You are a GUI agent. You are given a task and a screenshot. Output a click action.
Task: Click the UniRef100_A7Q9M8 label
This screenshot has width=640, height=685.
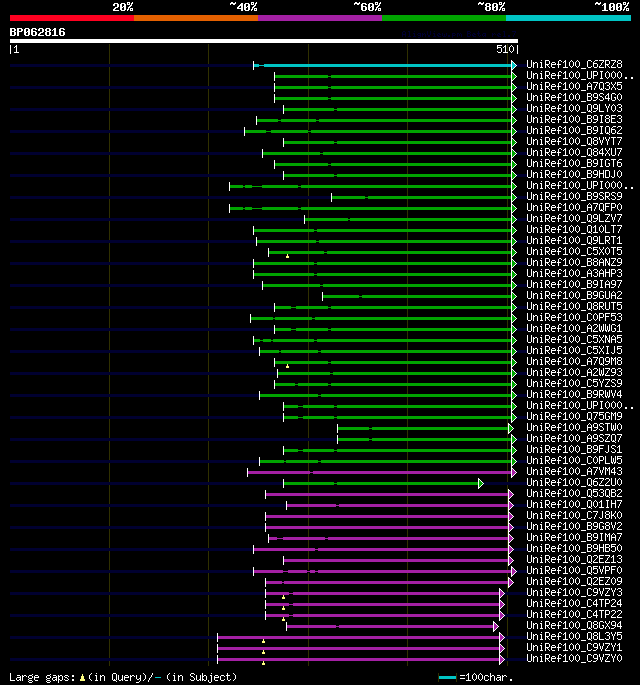(x=574, y=362)
